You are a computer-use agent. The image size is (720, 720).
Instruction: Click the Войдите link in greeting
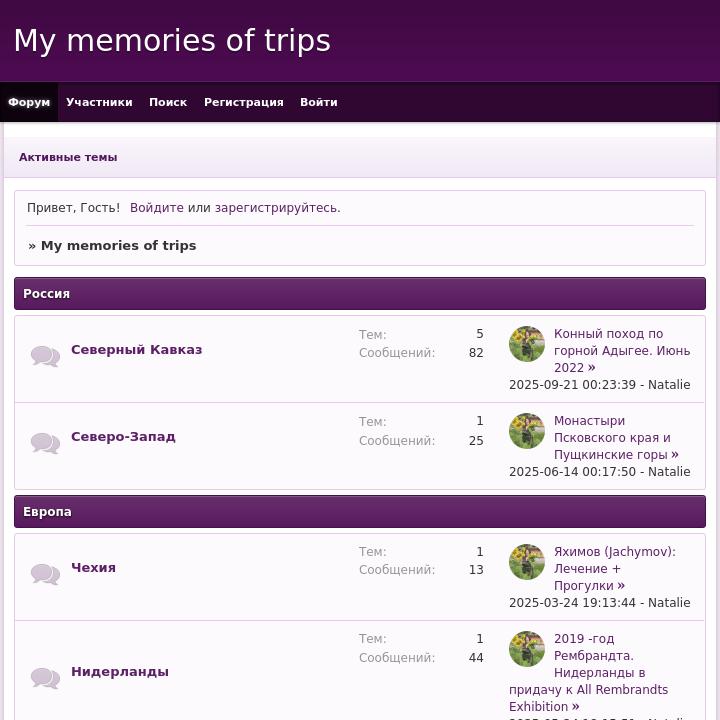point(157,208)
